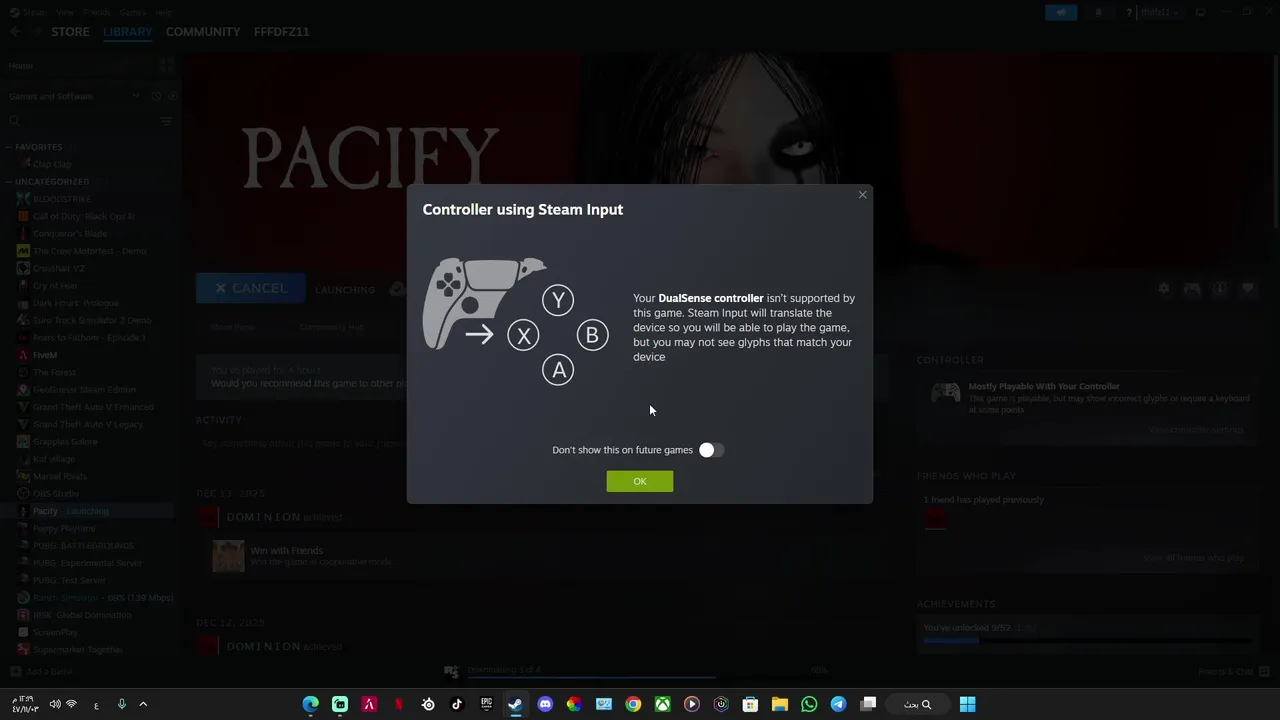This screenshot has width=1280, height=720.
Task: Open the game settings gear icon
Action: coord(1164,288)
